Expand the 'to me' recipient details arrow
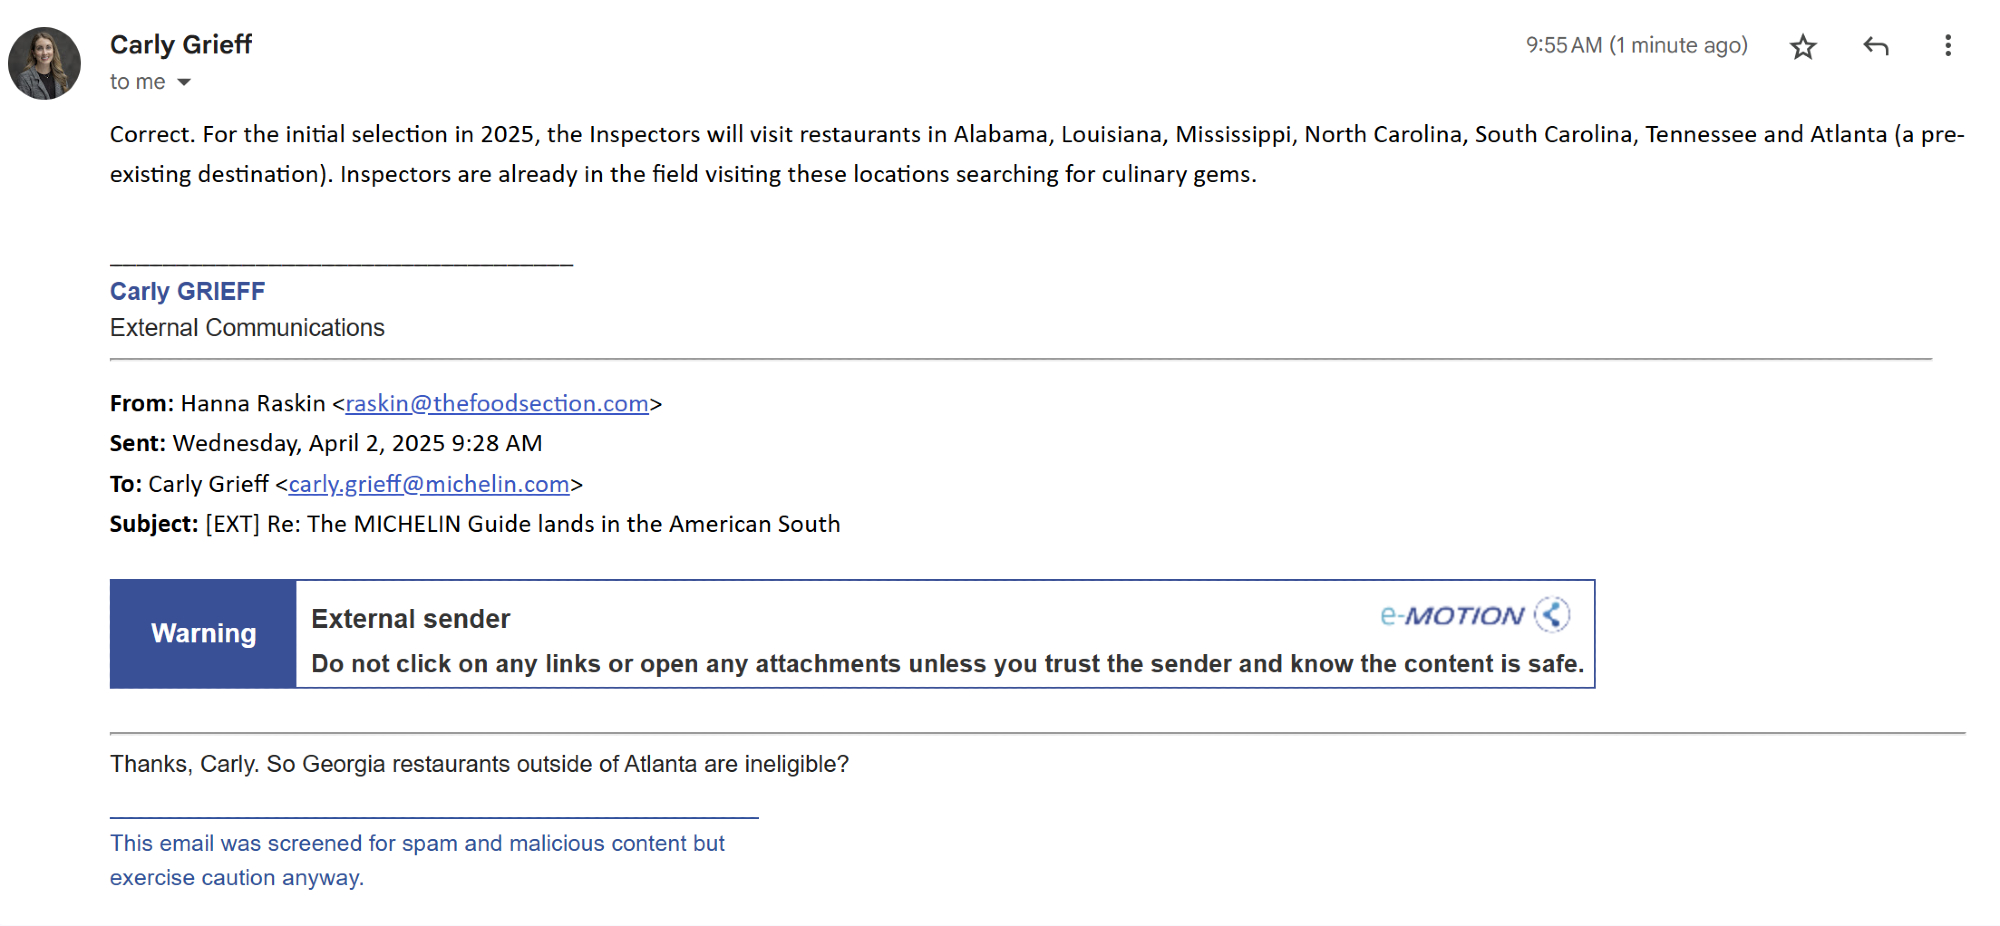 tap(184, 82)
